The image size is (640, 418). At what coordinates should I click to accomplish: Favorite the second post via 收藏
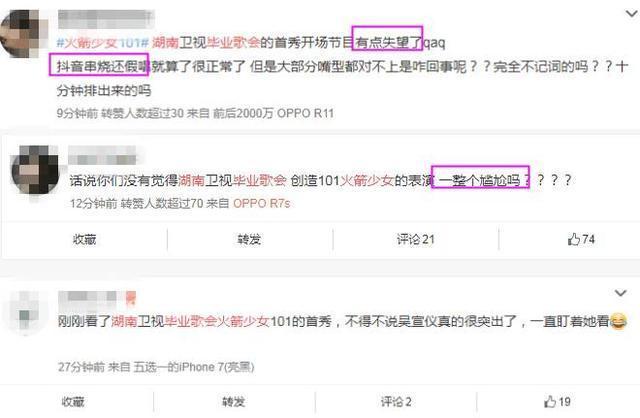point(84,239)
